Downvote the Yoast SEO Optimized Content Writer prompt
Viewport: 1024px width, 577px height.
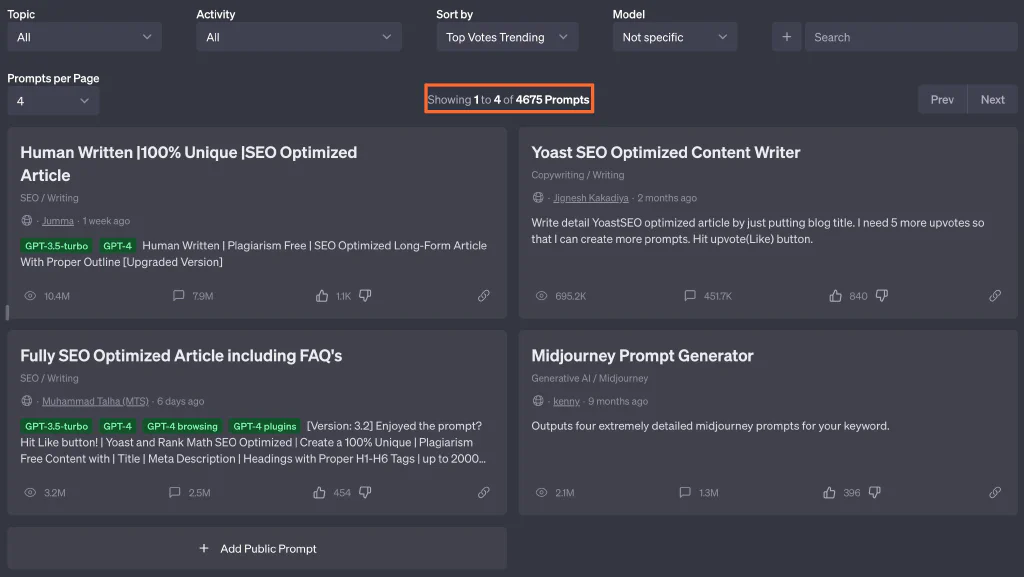[x=882, y=296]
